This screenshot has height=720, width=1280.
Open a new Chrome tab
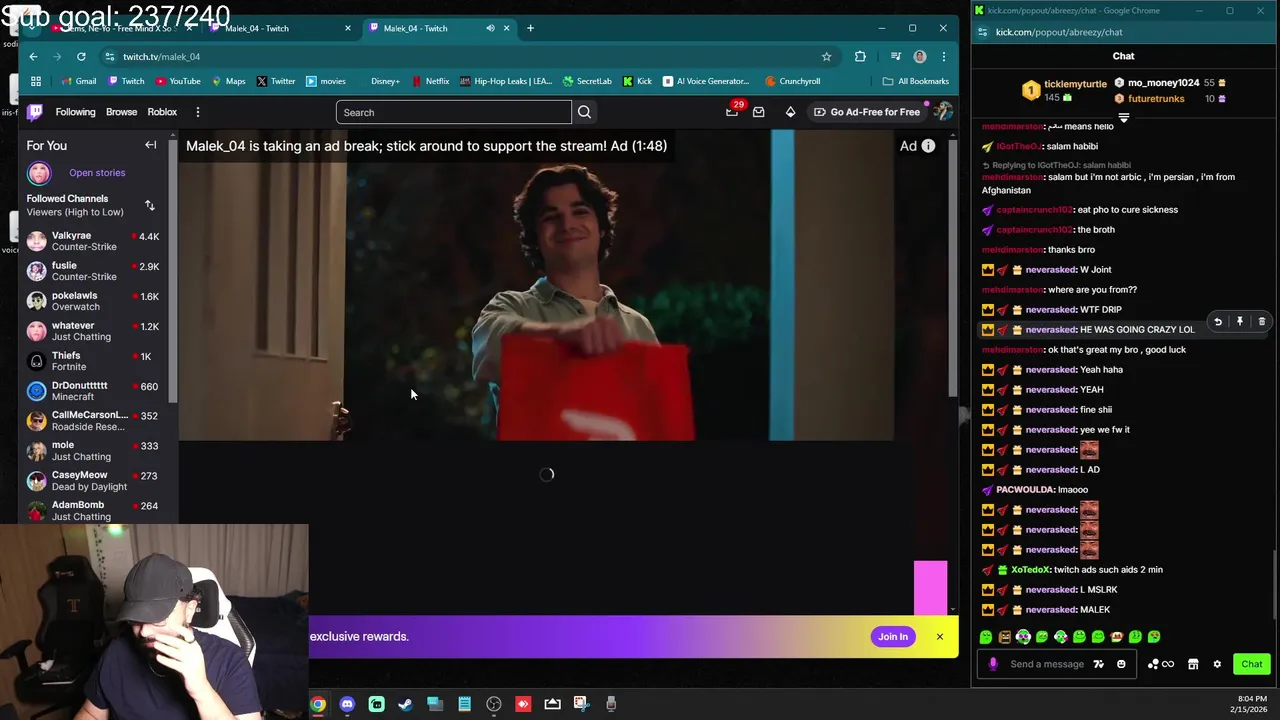click(x=530, y=28)
